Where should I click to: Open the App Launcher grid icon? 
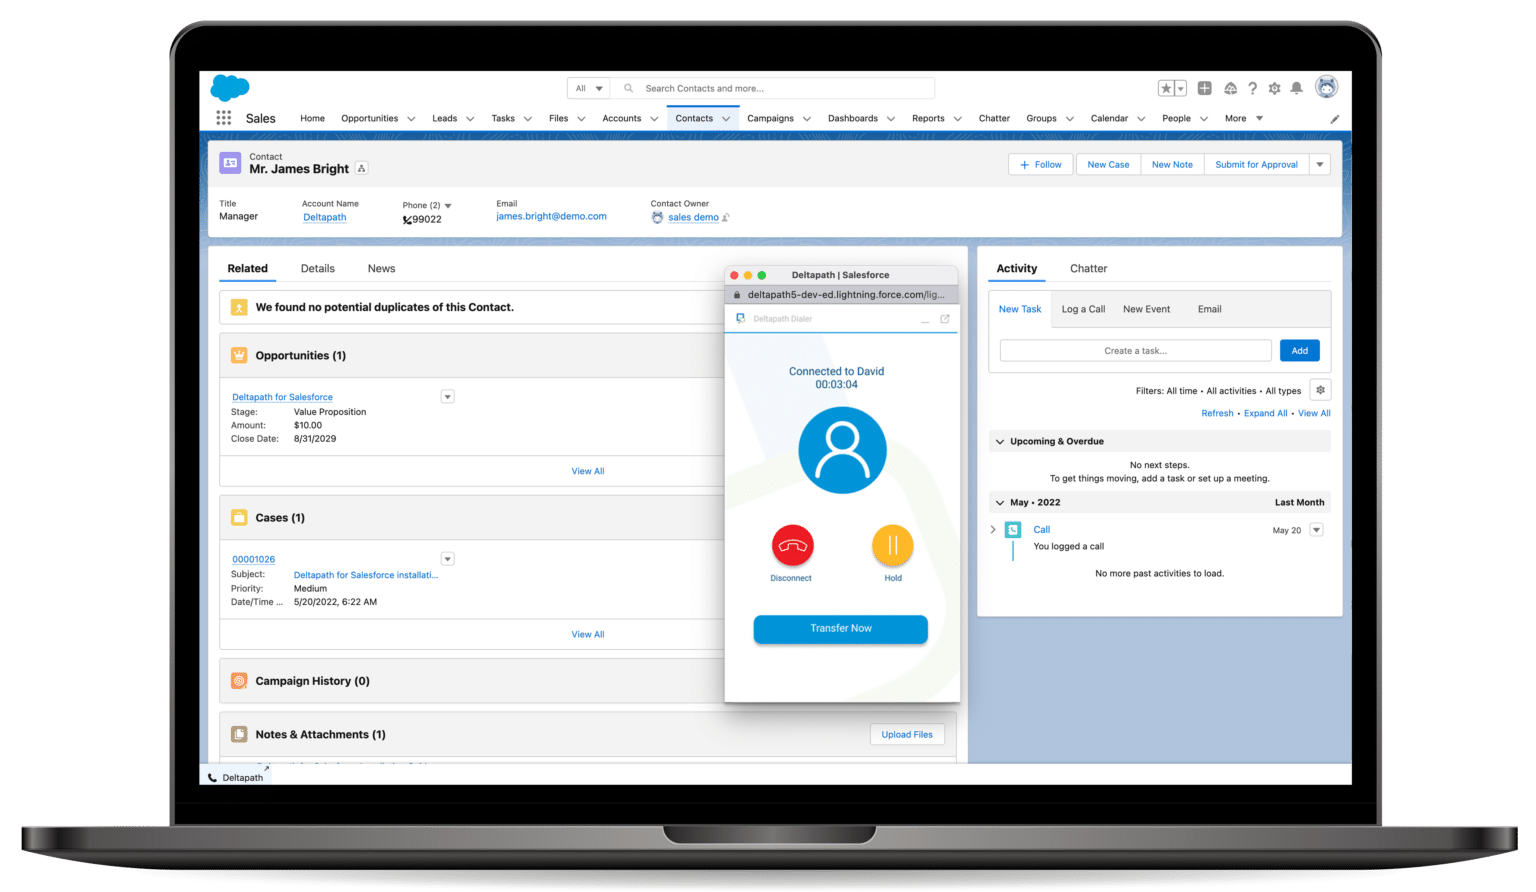tap(224, 117)
